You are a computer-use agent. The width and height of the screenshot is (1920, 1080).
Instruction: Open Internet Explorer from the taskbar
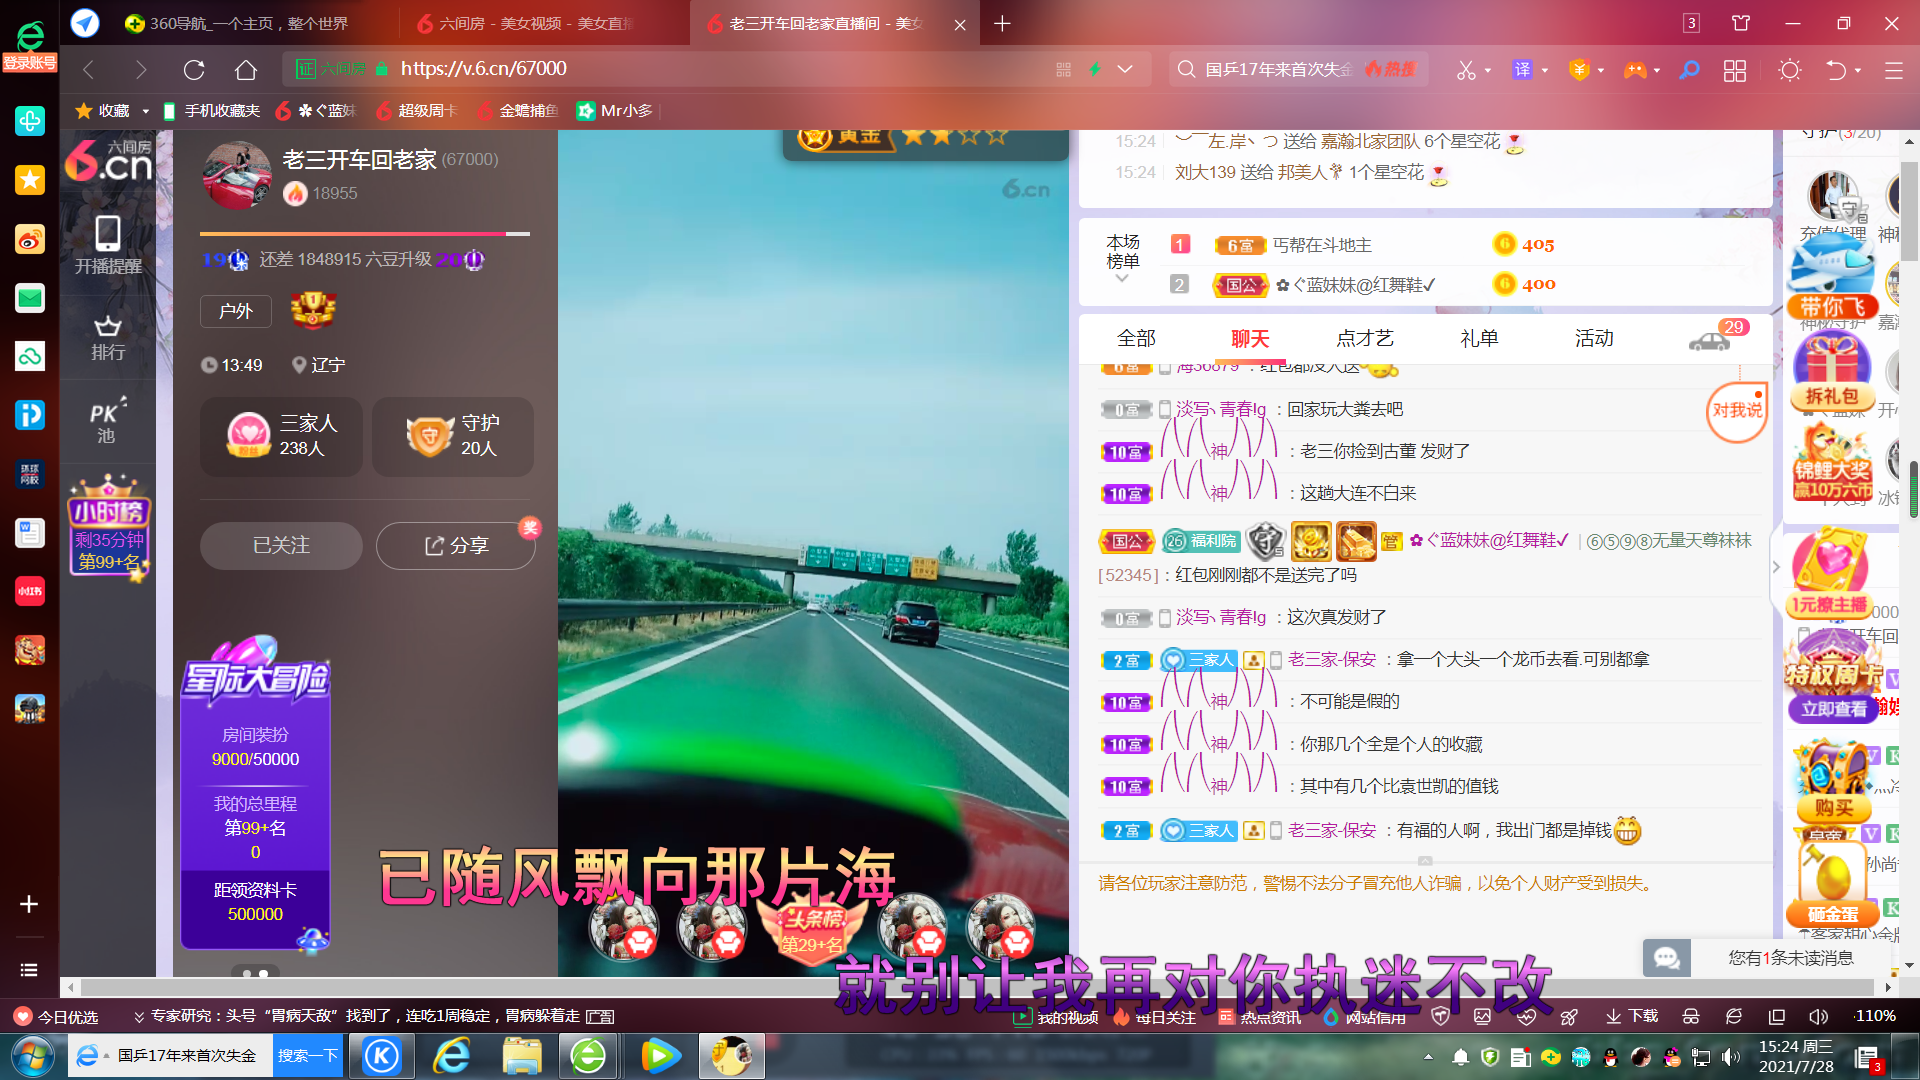[452, 1056]
